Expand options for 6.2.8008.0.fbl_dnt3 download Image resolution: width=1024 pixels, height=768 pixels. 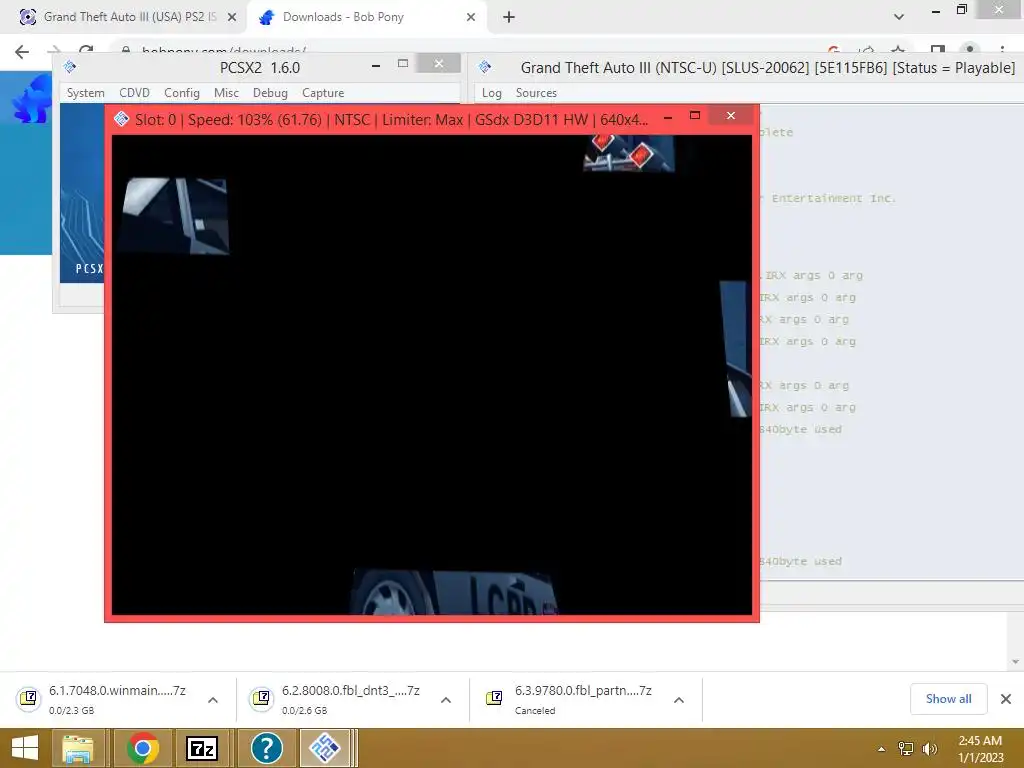tap(446, 700)
